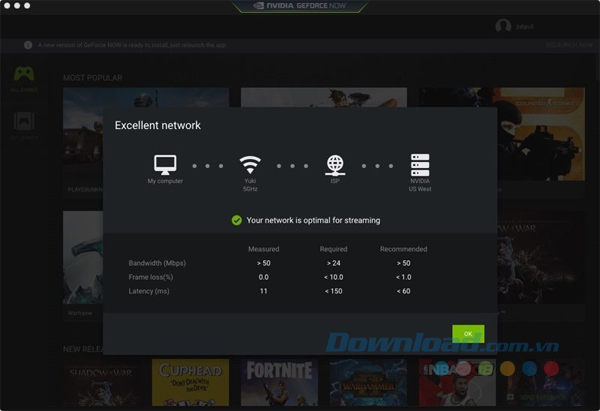
Task: Open the NBA 2K18 game thumbnail
Action: [x=457, y=382]
